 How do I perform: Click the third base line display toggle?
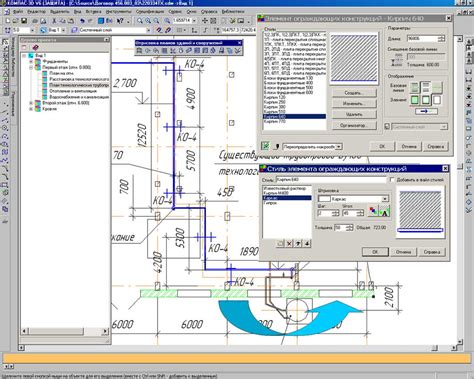point(437,87)
